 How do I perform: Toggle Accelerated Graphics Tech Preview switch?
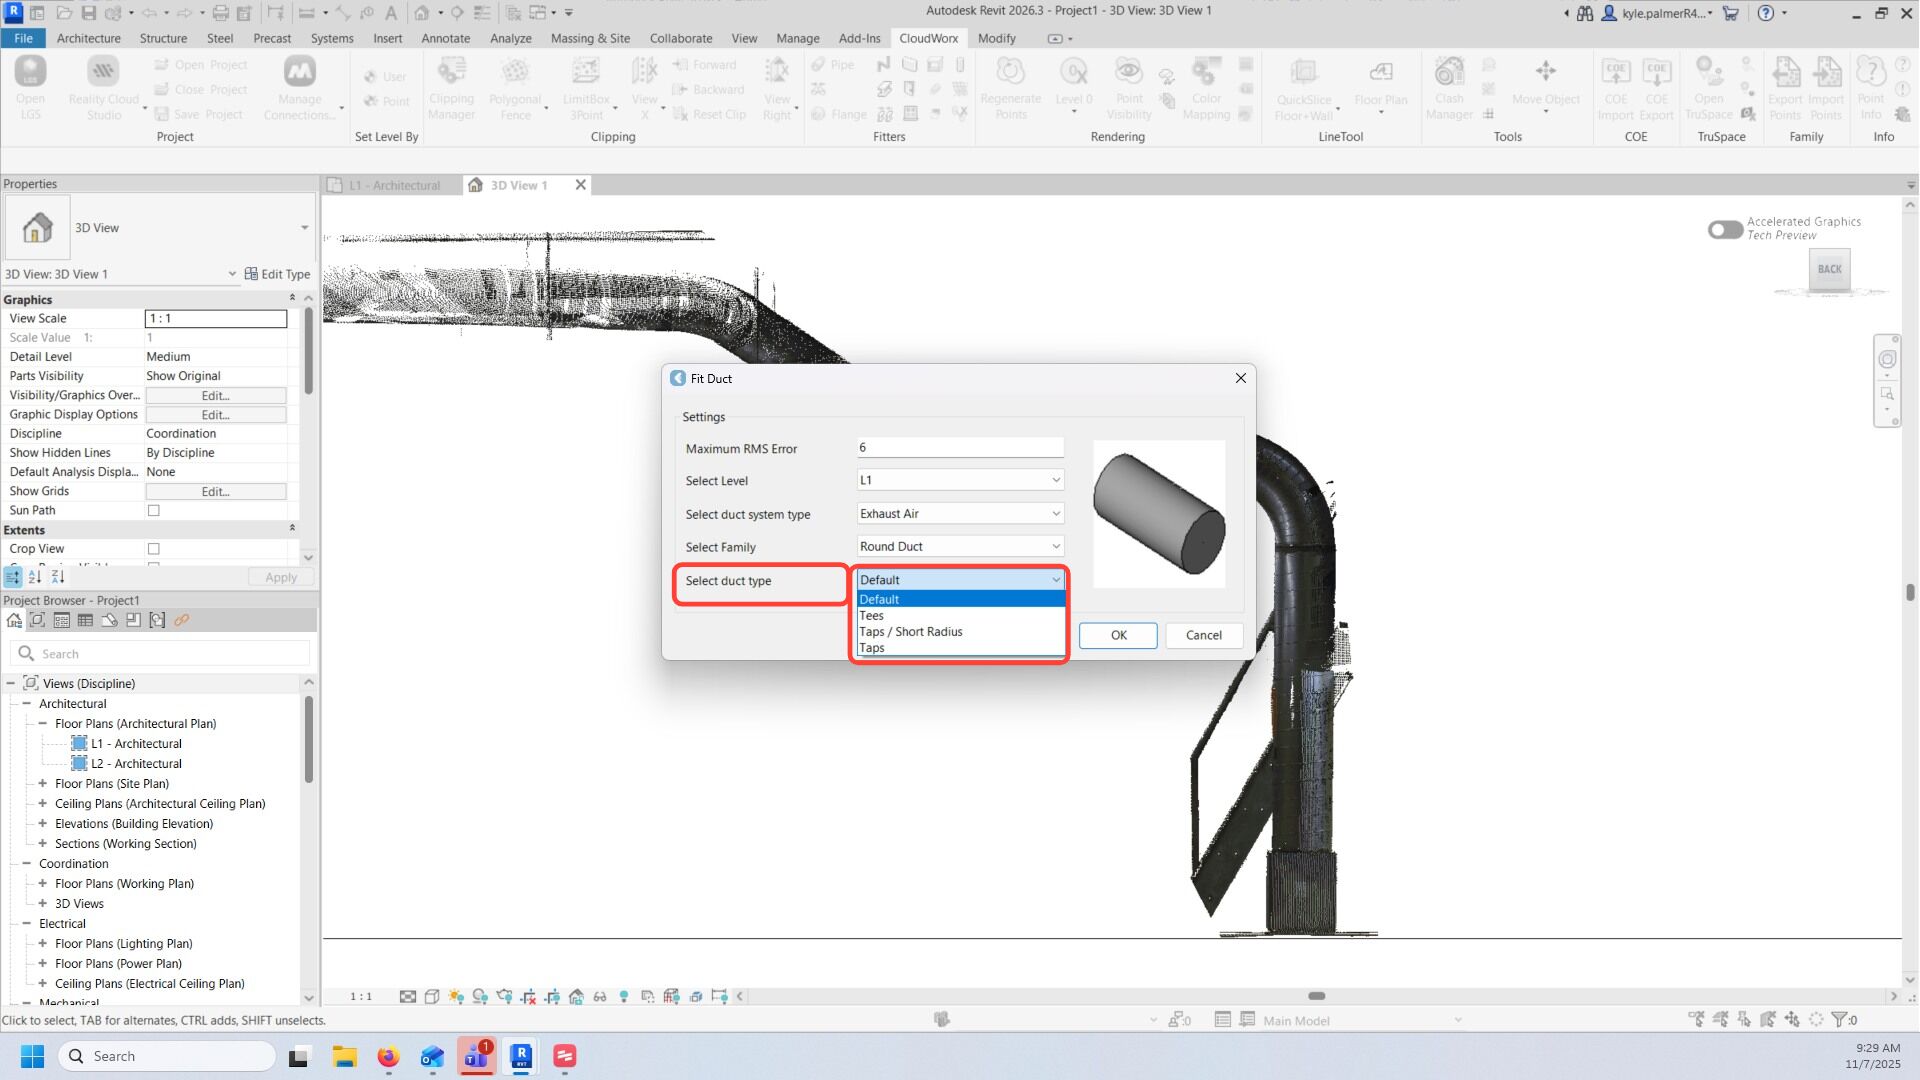click(1725, 229)
